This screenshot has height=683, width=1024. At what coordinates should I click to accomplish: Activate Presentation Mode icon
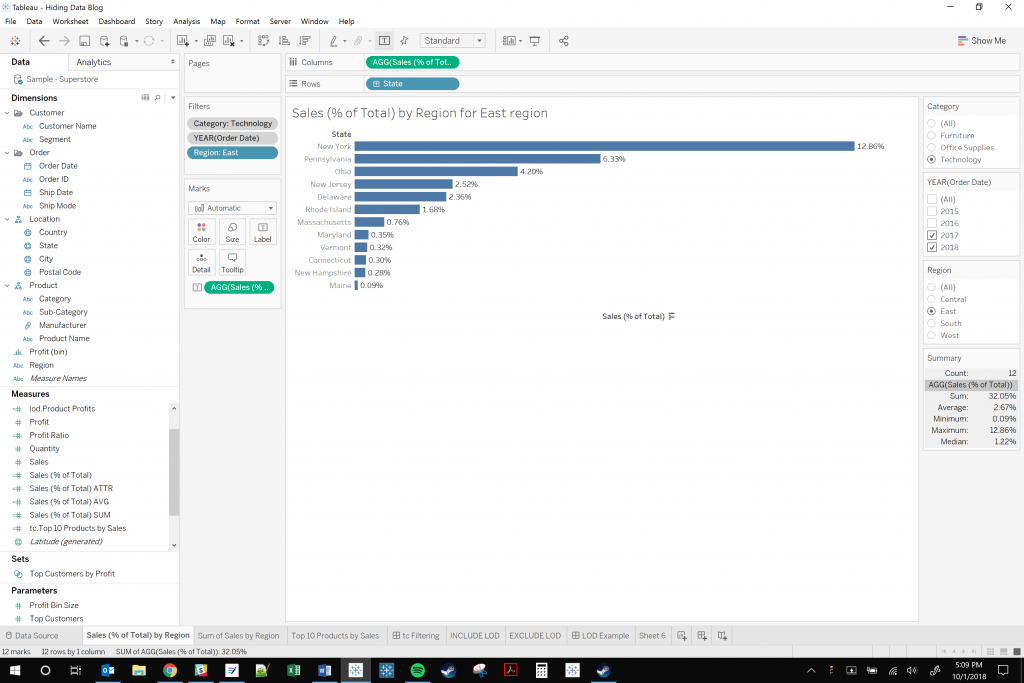tap(534, 41)
